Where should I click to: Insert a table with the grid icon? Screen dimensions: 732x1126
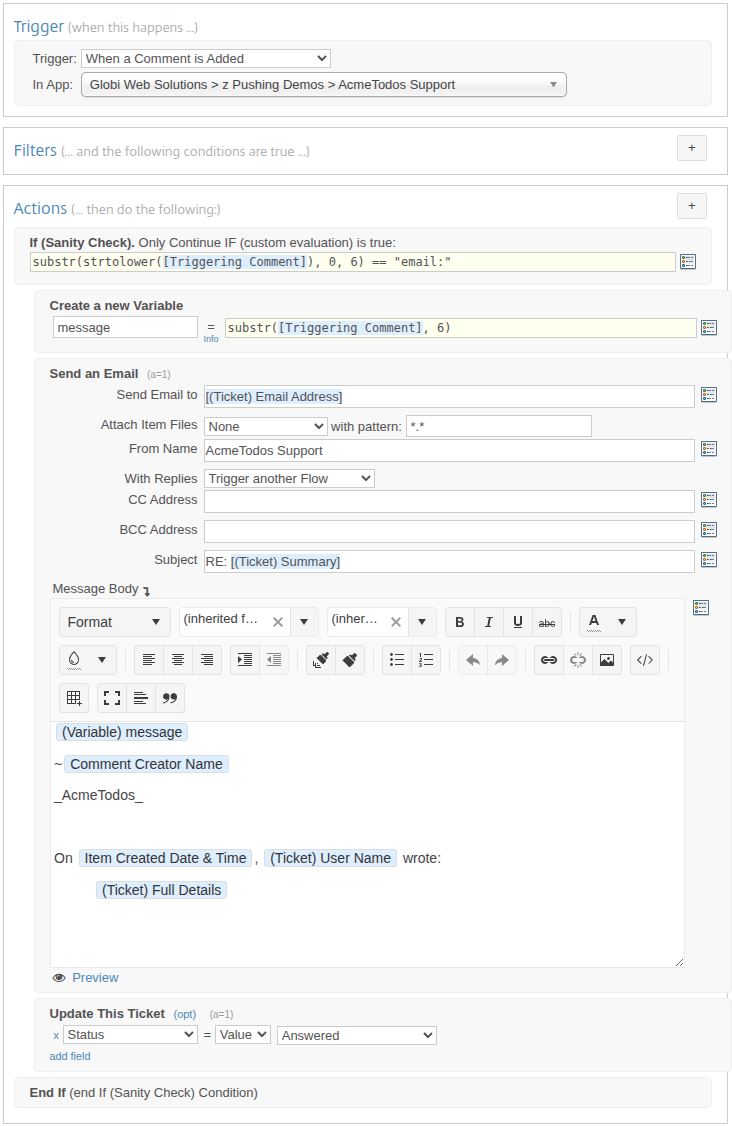[x=74, y=698]
